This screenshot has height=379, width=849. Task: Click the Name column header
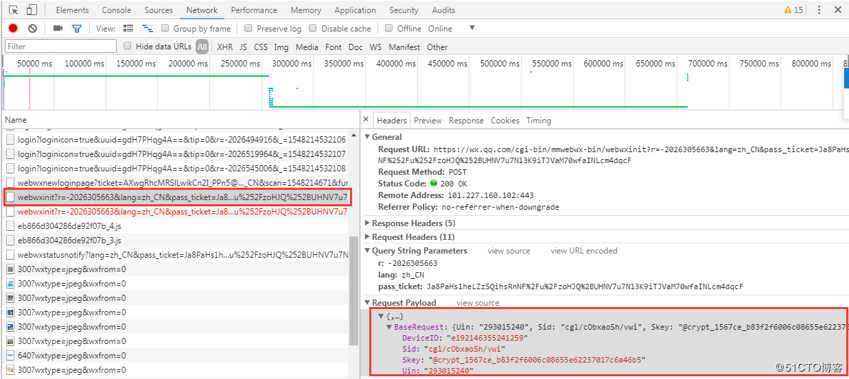[179, 120]
